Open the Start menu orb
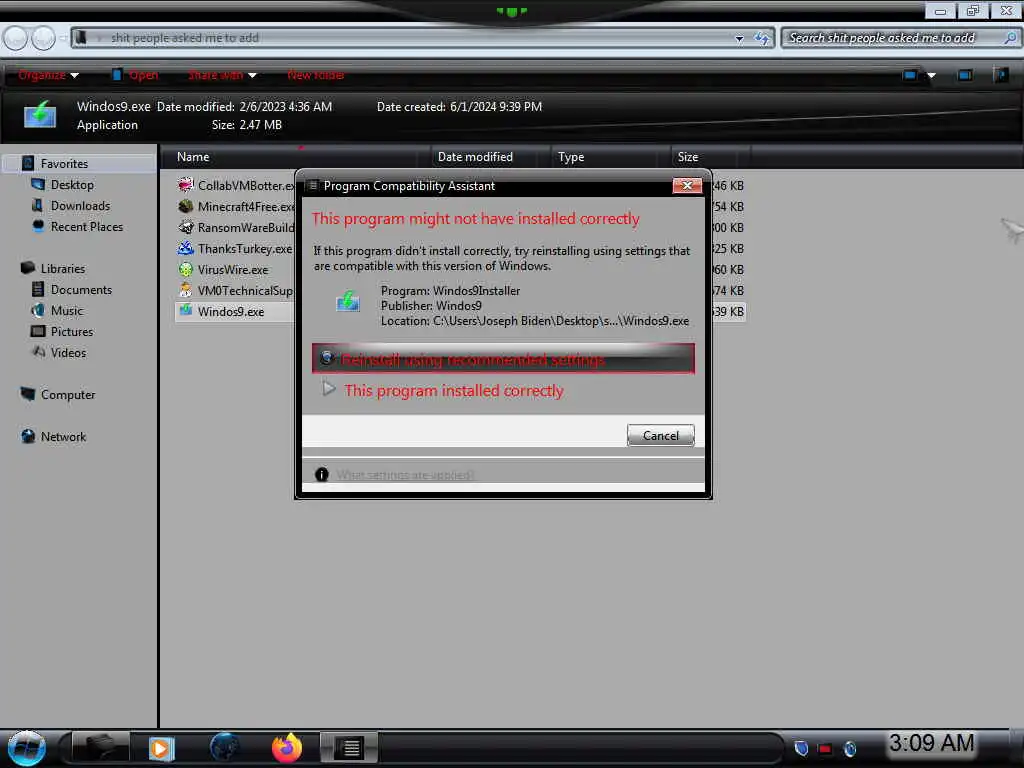The image size is (1024, 768). [26, 748]
